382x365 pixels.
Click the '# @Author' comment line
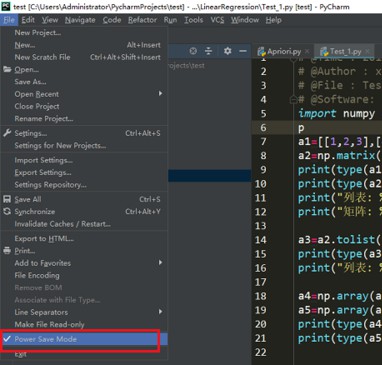[340, 71]
